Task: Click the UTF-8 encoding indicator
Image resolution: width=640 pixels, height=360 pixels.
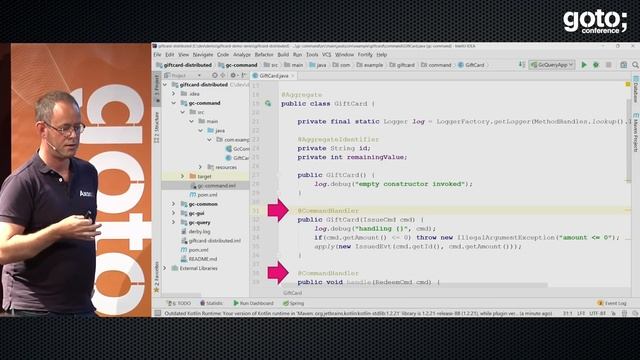Action: tap(597, 313)
